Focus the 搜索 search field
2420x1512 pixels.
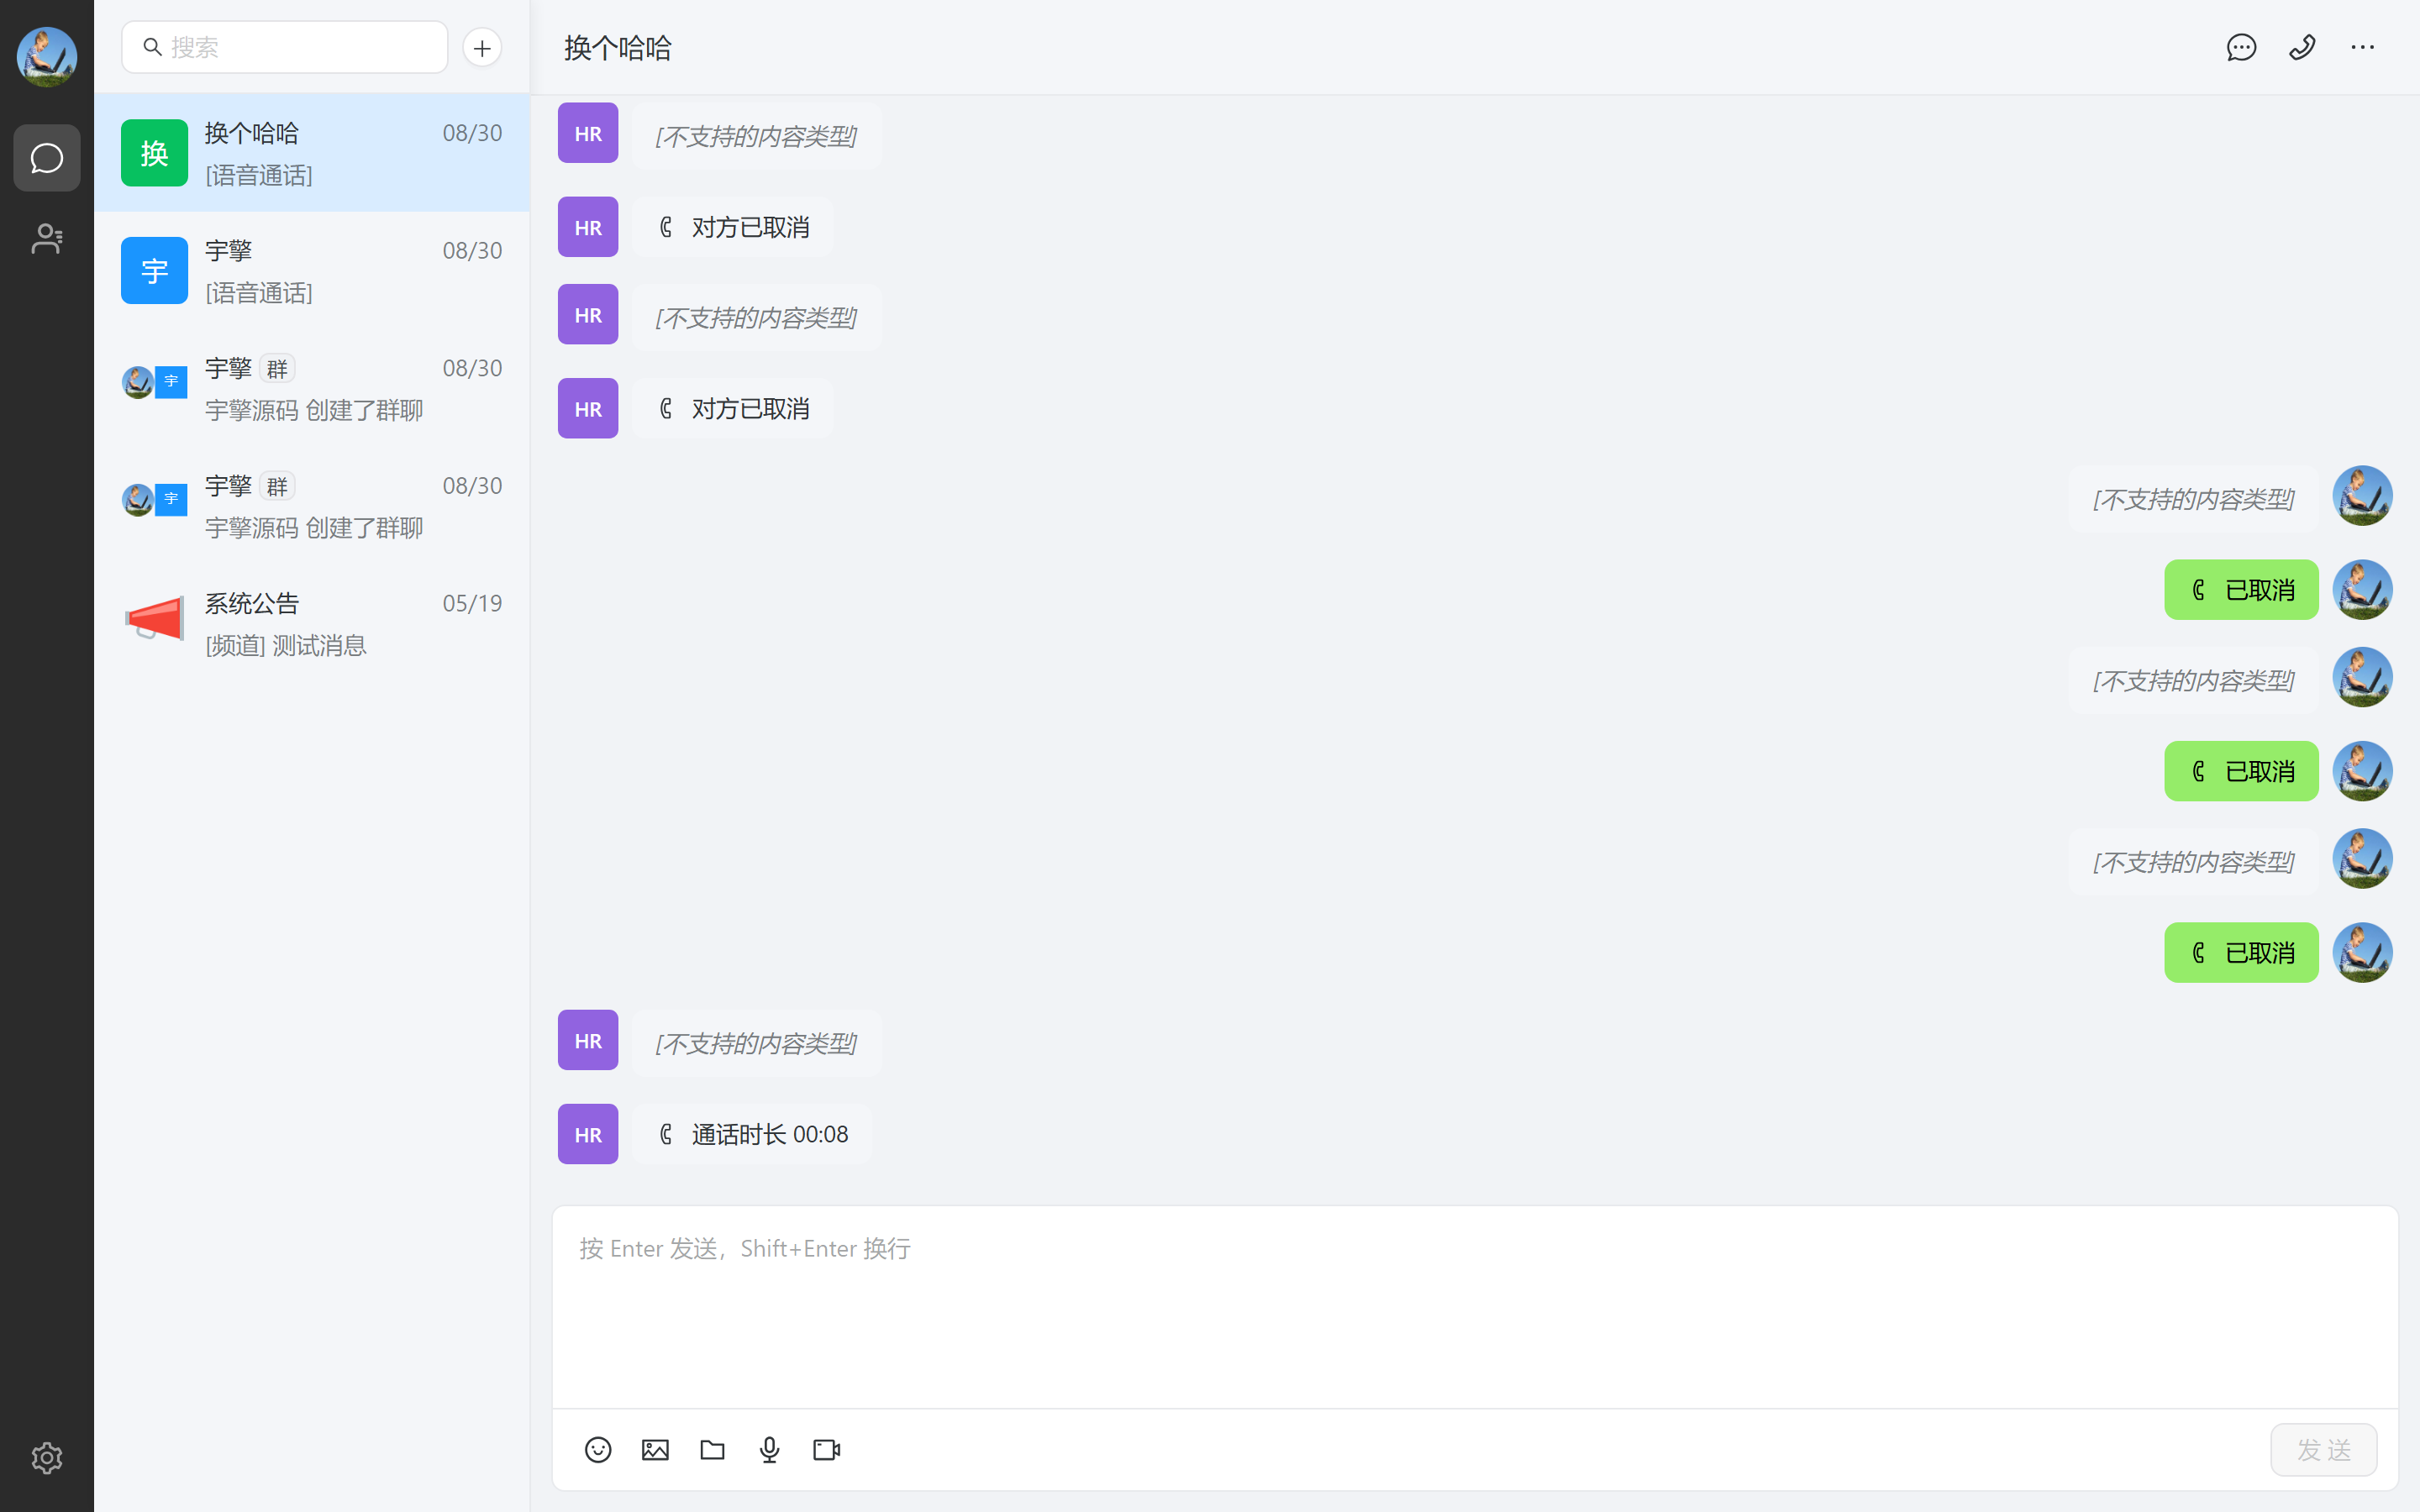point(285,47)
